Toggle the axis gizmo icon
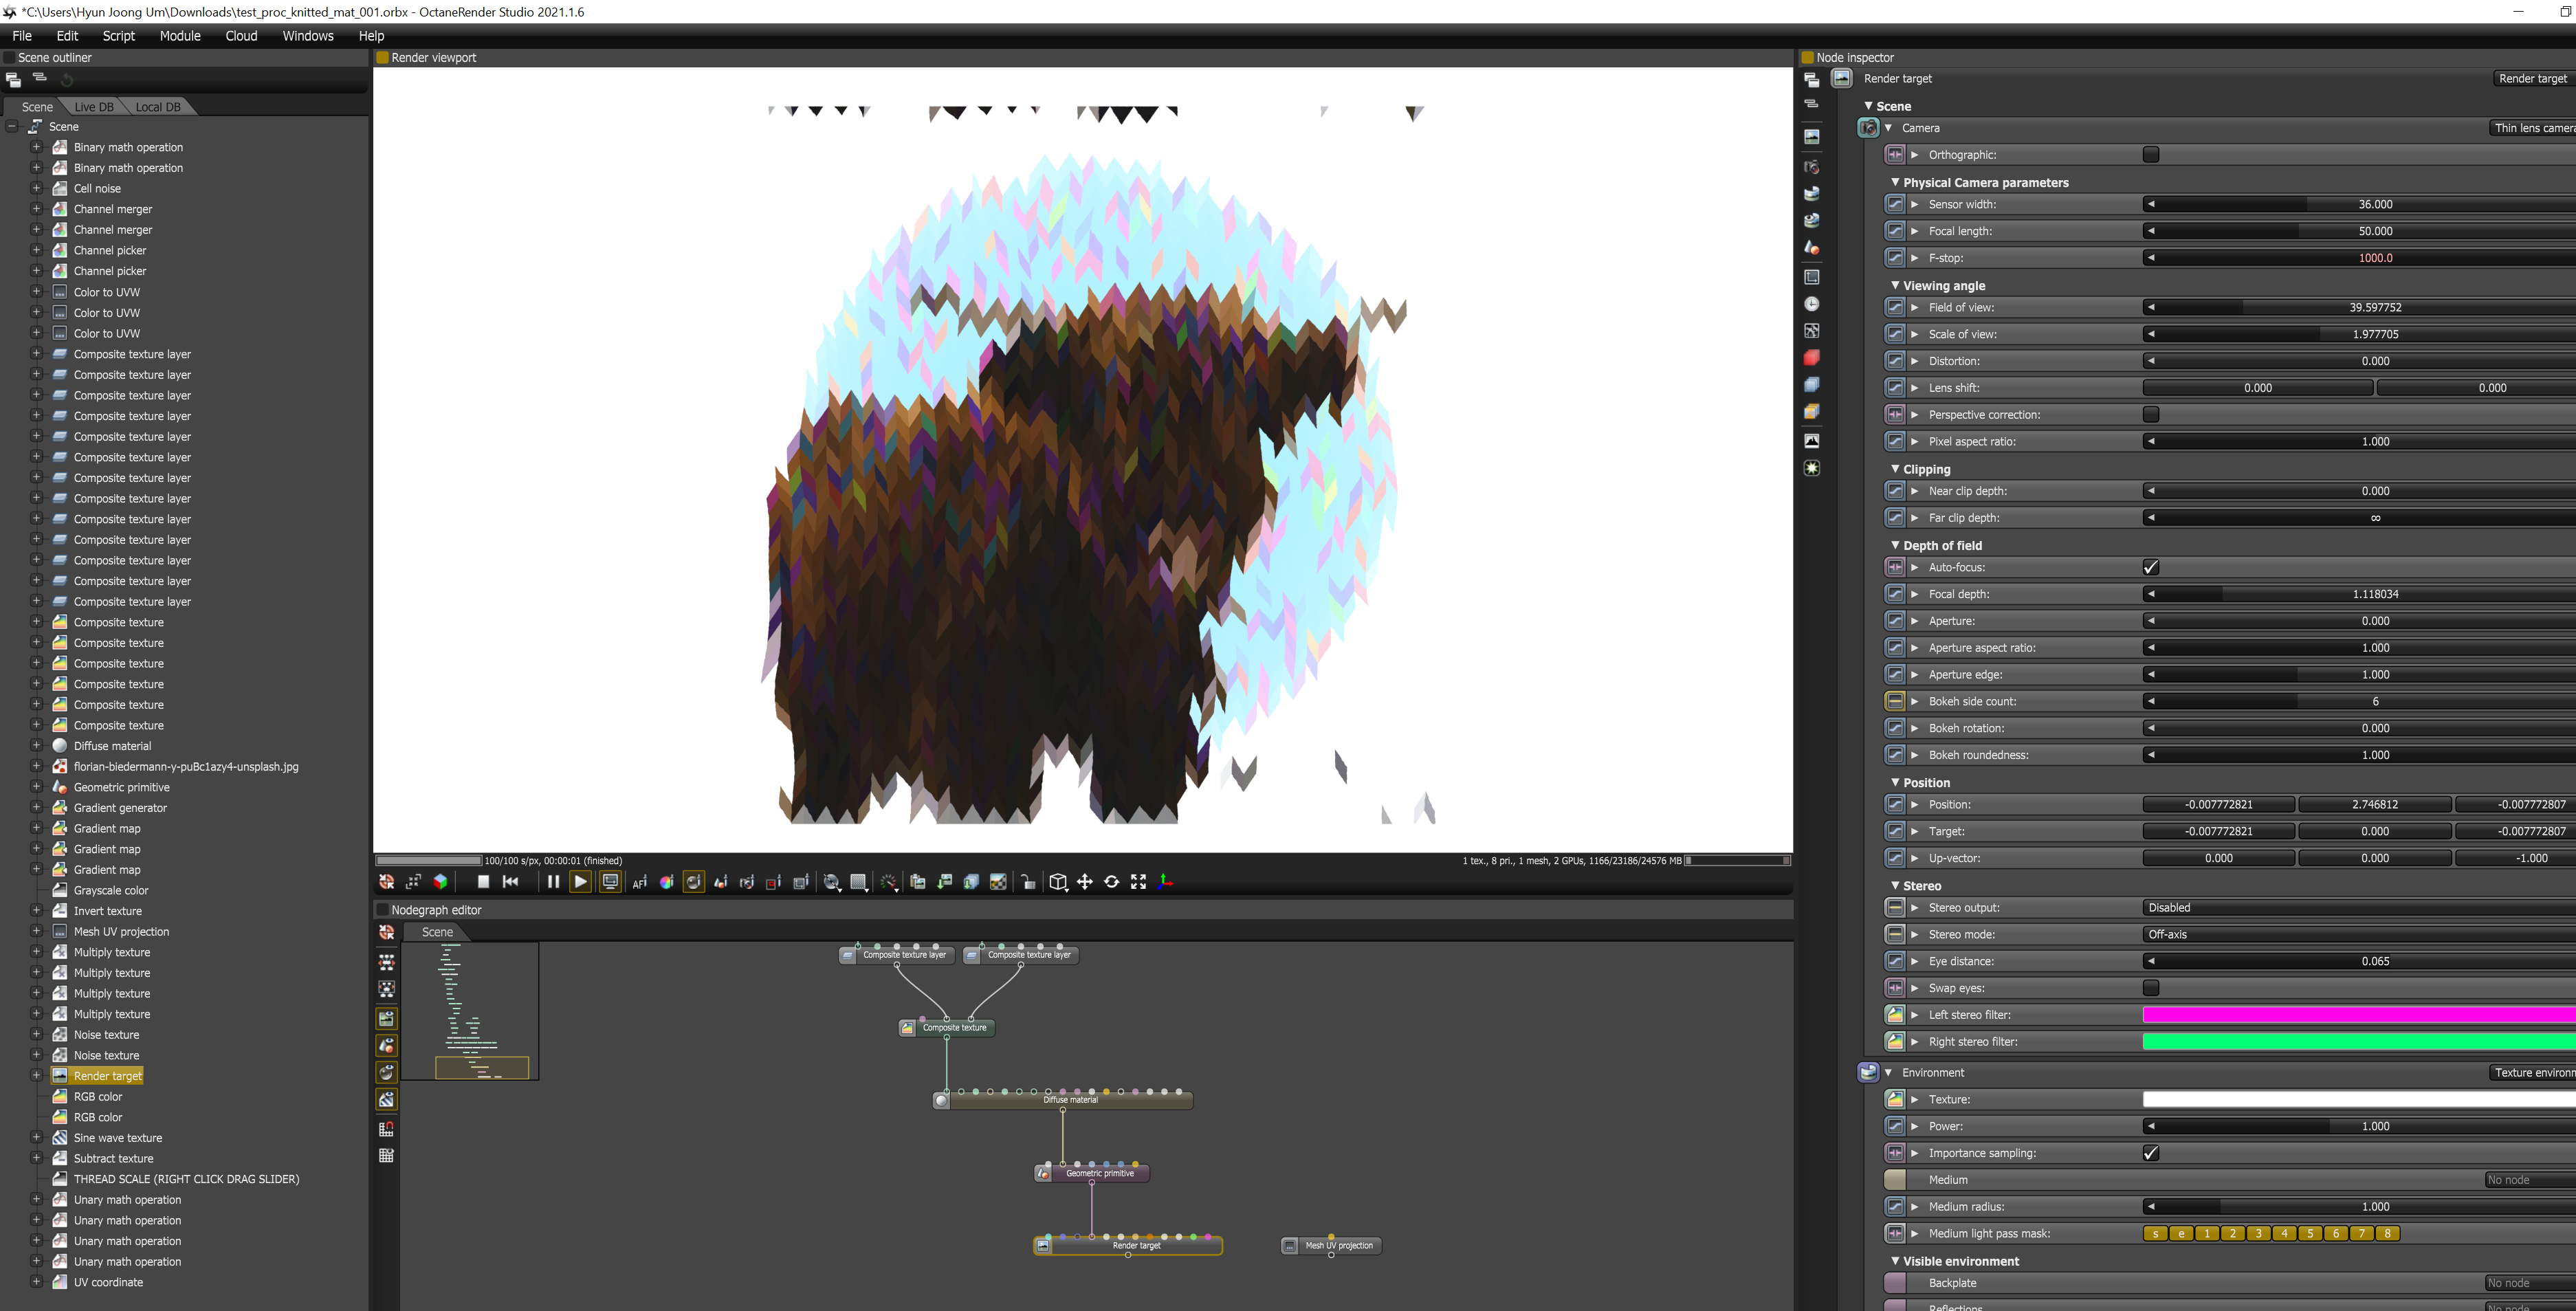2576x1311 pixels. [x=1165, y=882]
